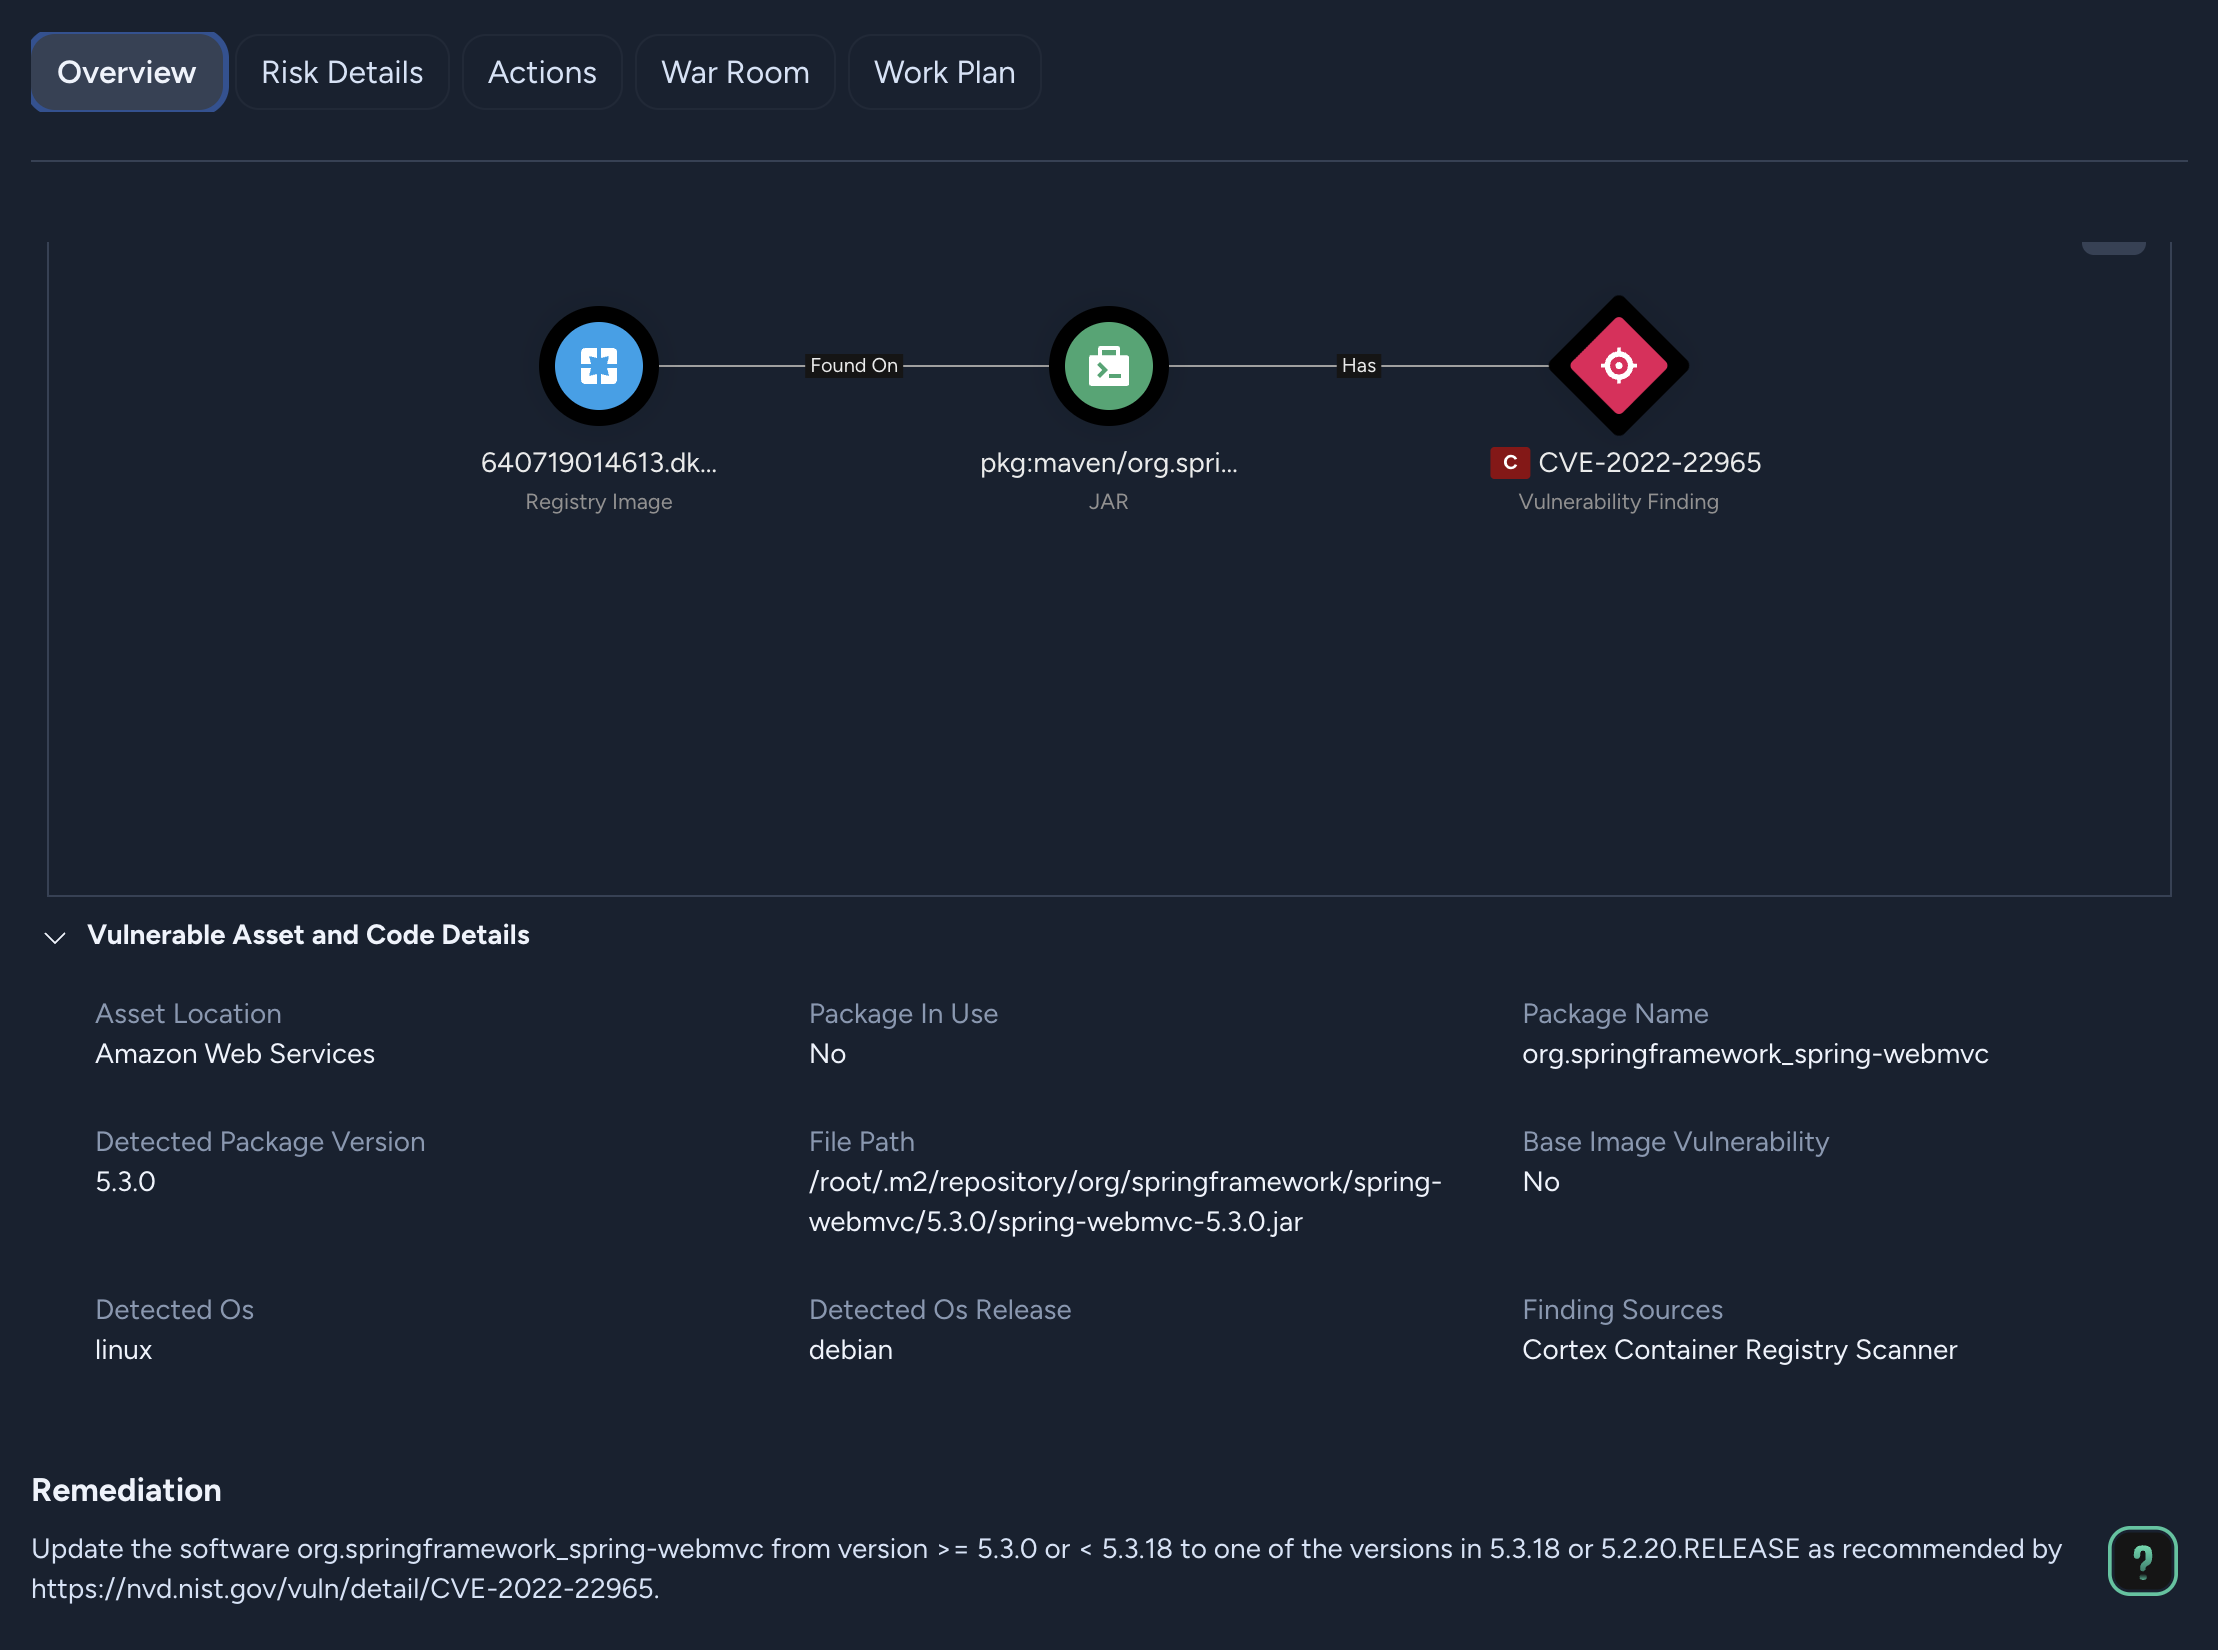Click the Cortex Container Registry Scanner value
The image size is (2218, 1650).
click(x=1739, y=1349)
